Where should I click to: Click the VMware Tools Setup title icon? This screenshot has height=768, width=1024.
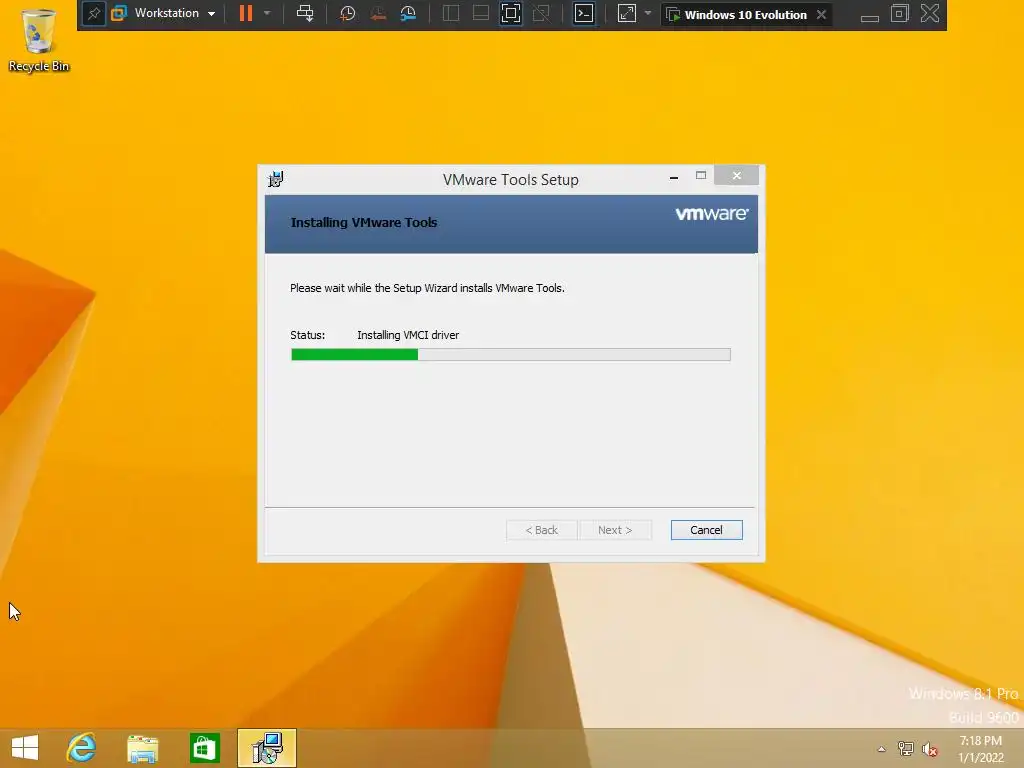point(276,179)
